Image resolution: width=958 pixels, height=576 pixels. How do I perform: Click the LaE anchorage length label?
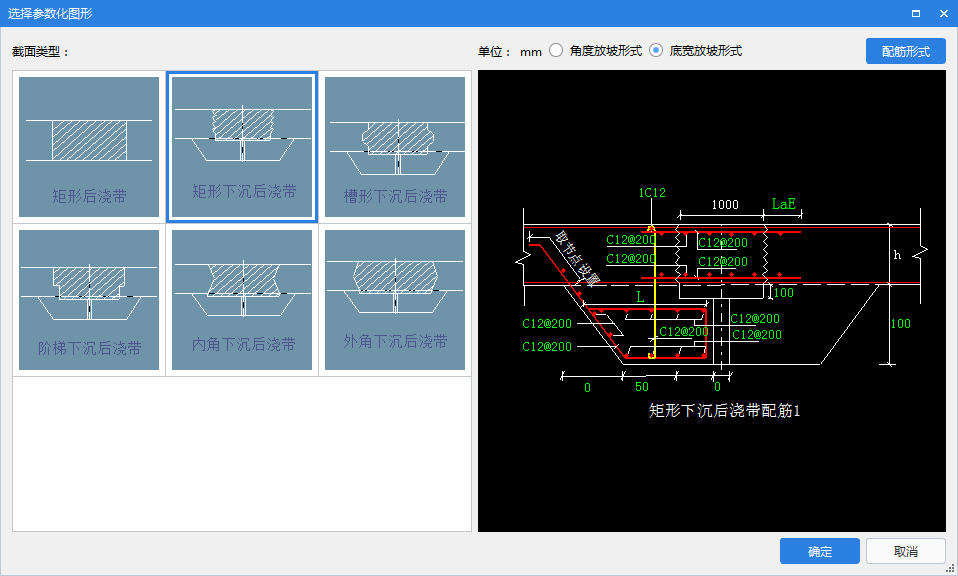[783, 203]
